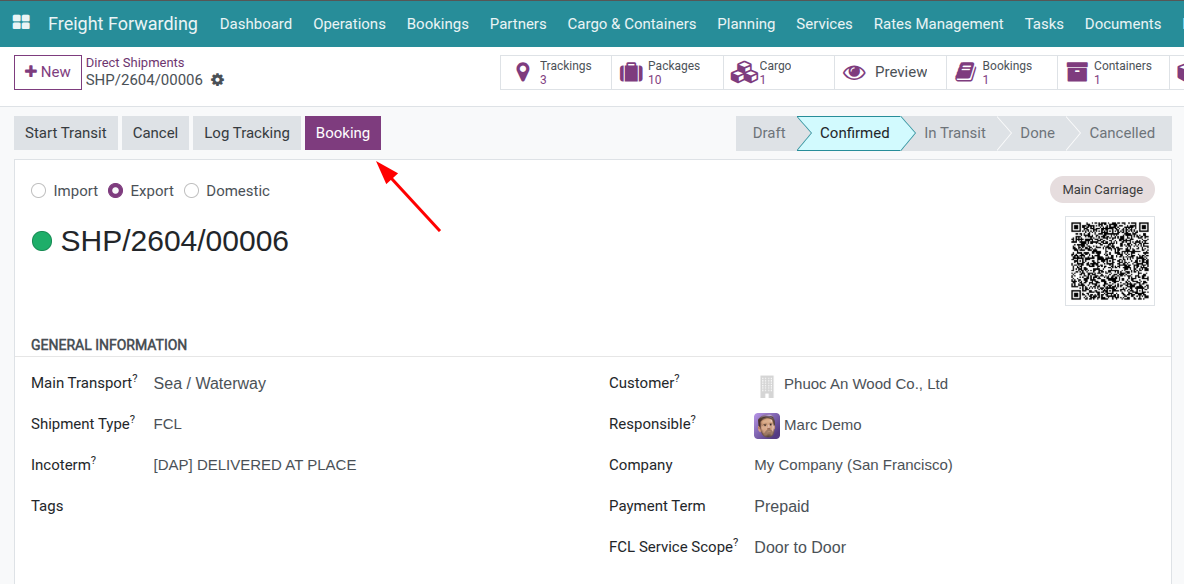1184x584 pixels.
Task: View the 10 Packages
Action: pos(665,71)
